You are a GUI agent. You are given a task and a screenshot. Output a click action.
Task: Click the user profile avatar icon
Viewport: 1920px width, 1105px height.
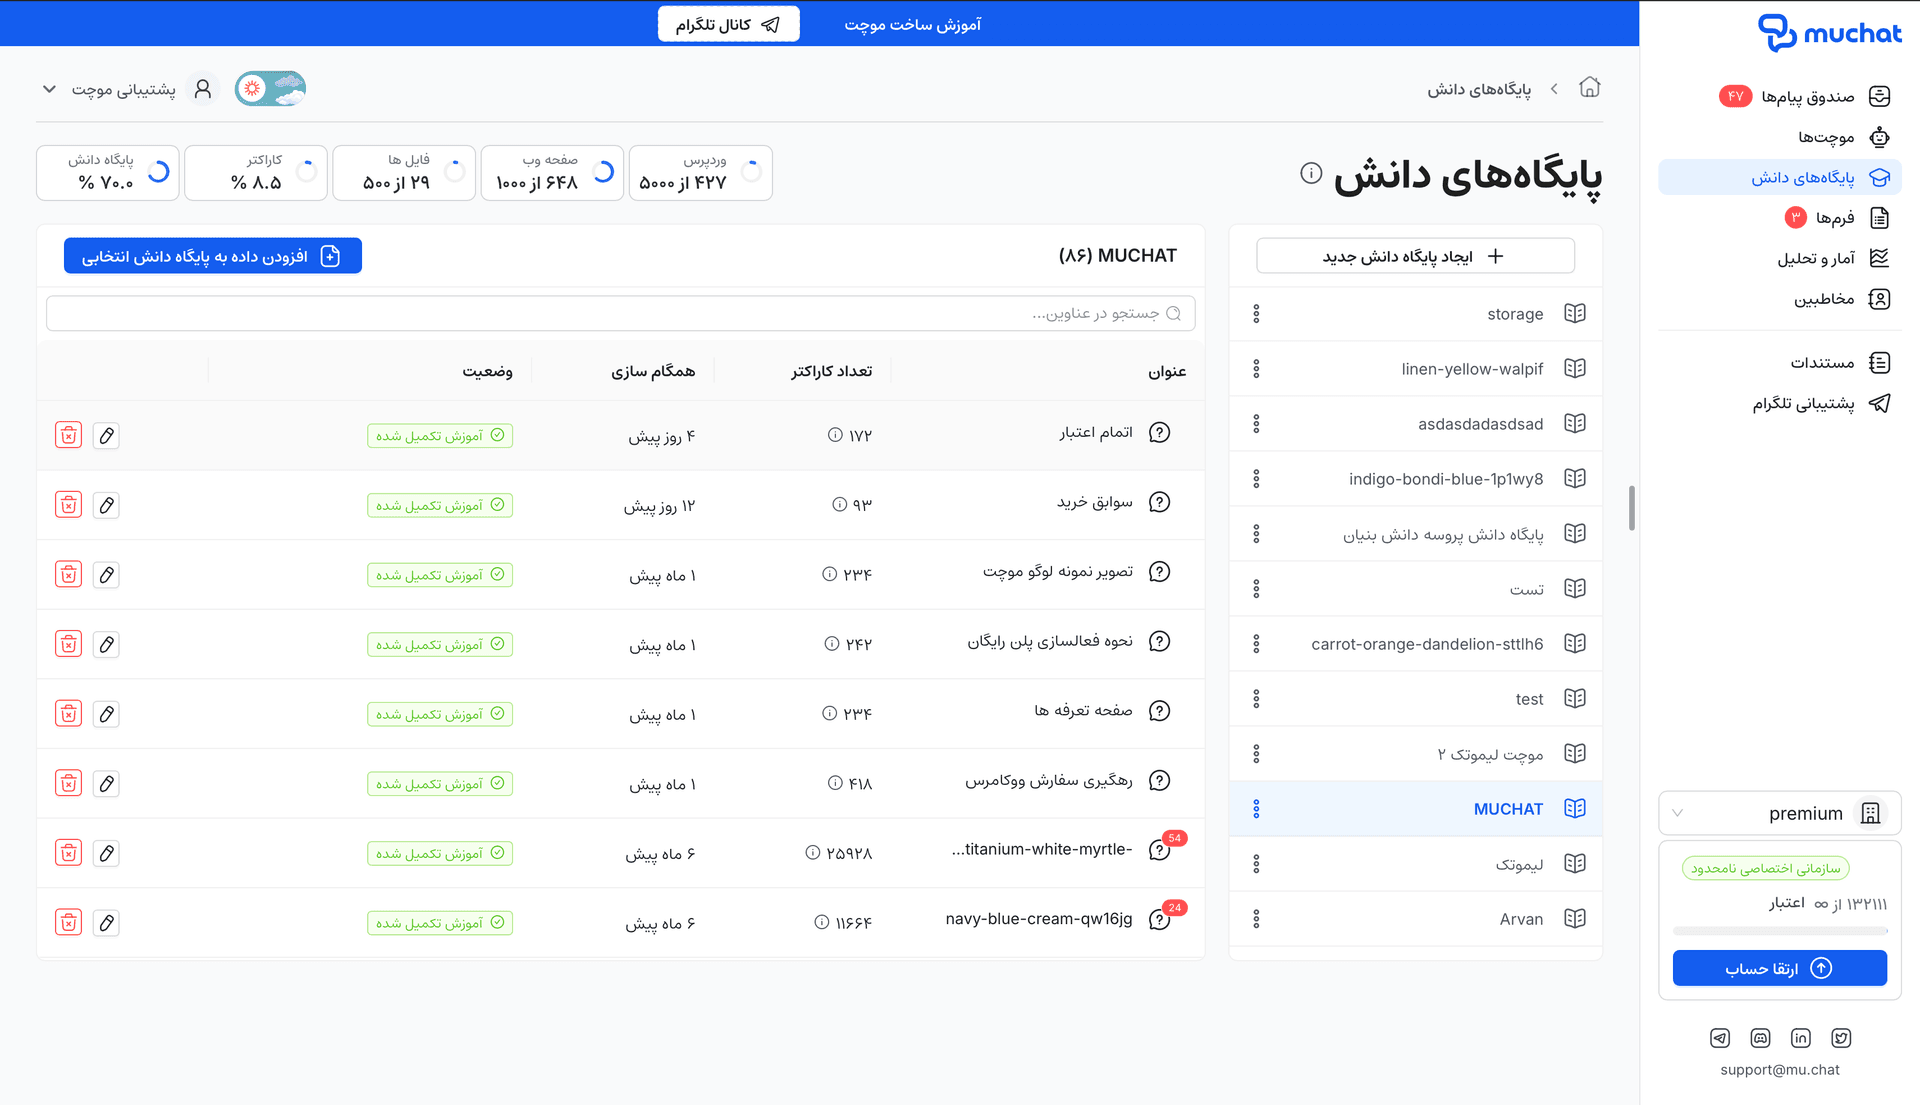click(203, 89)
